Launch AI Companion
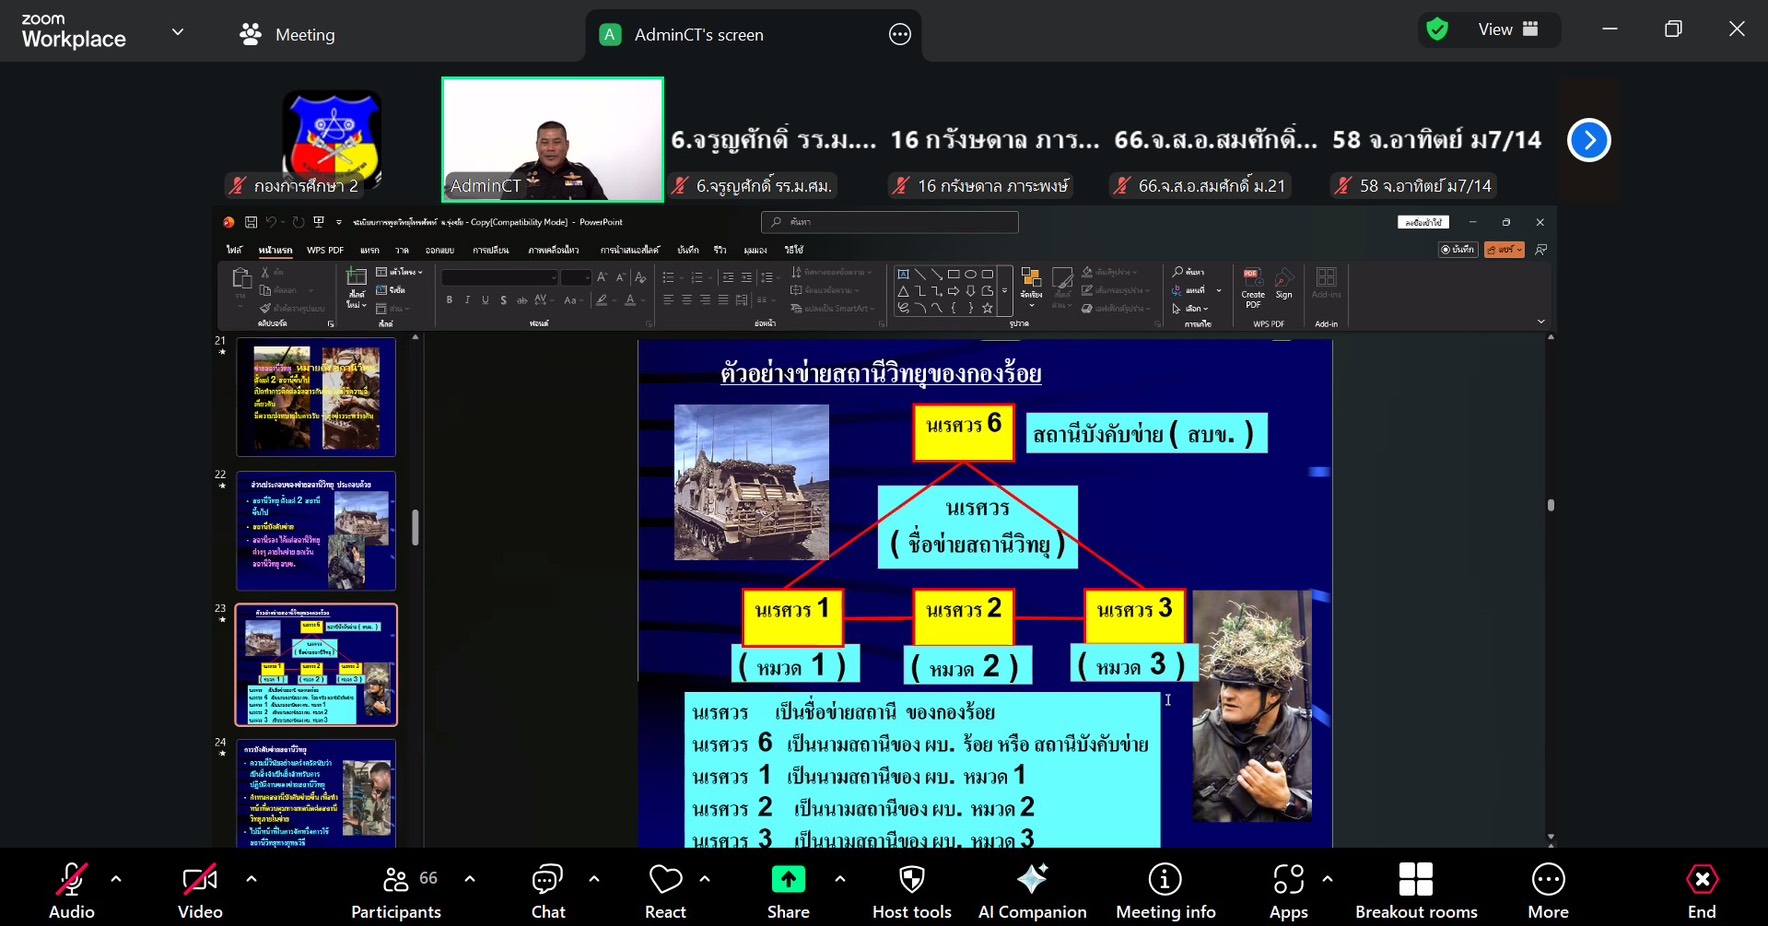The height and width of the screenshot is (926, 1768). click(x=1032, y=890)
